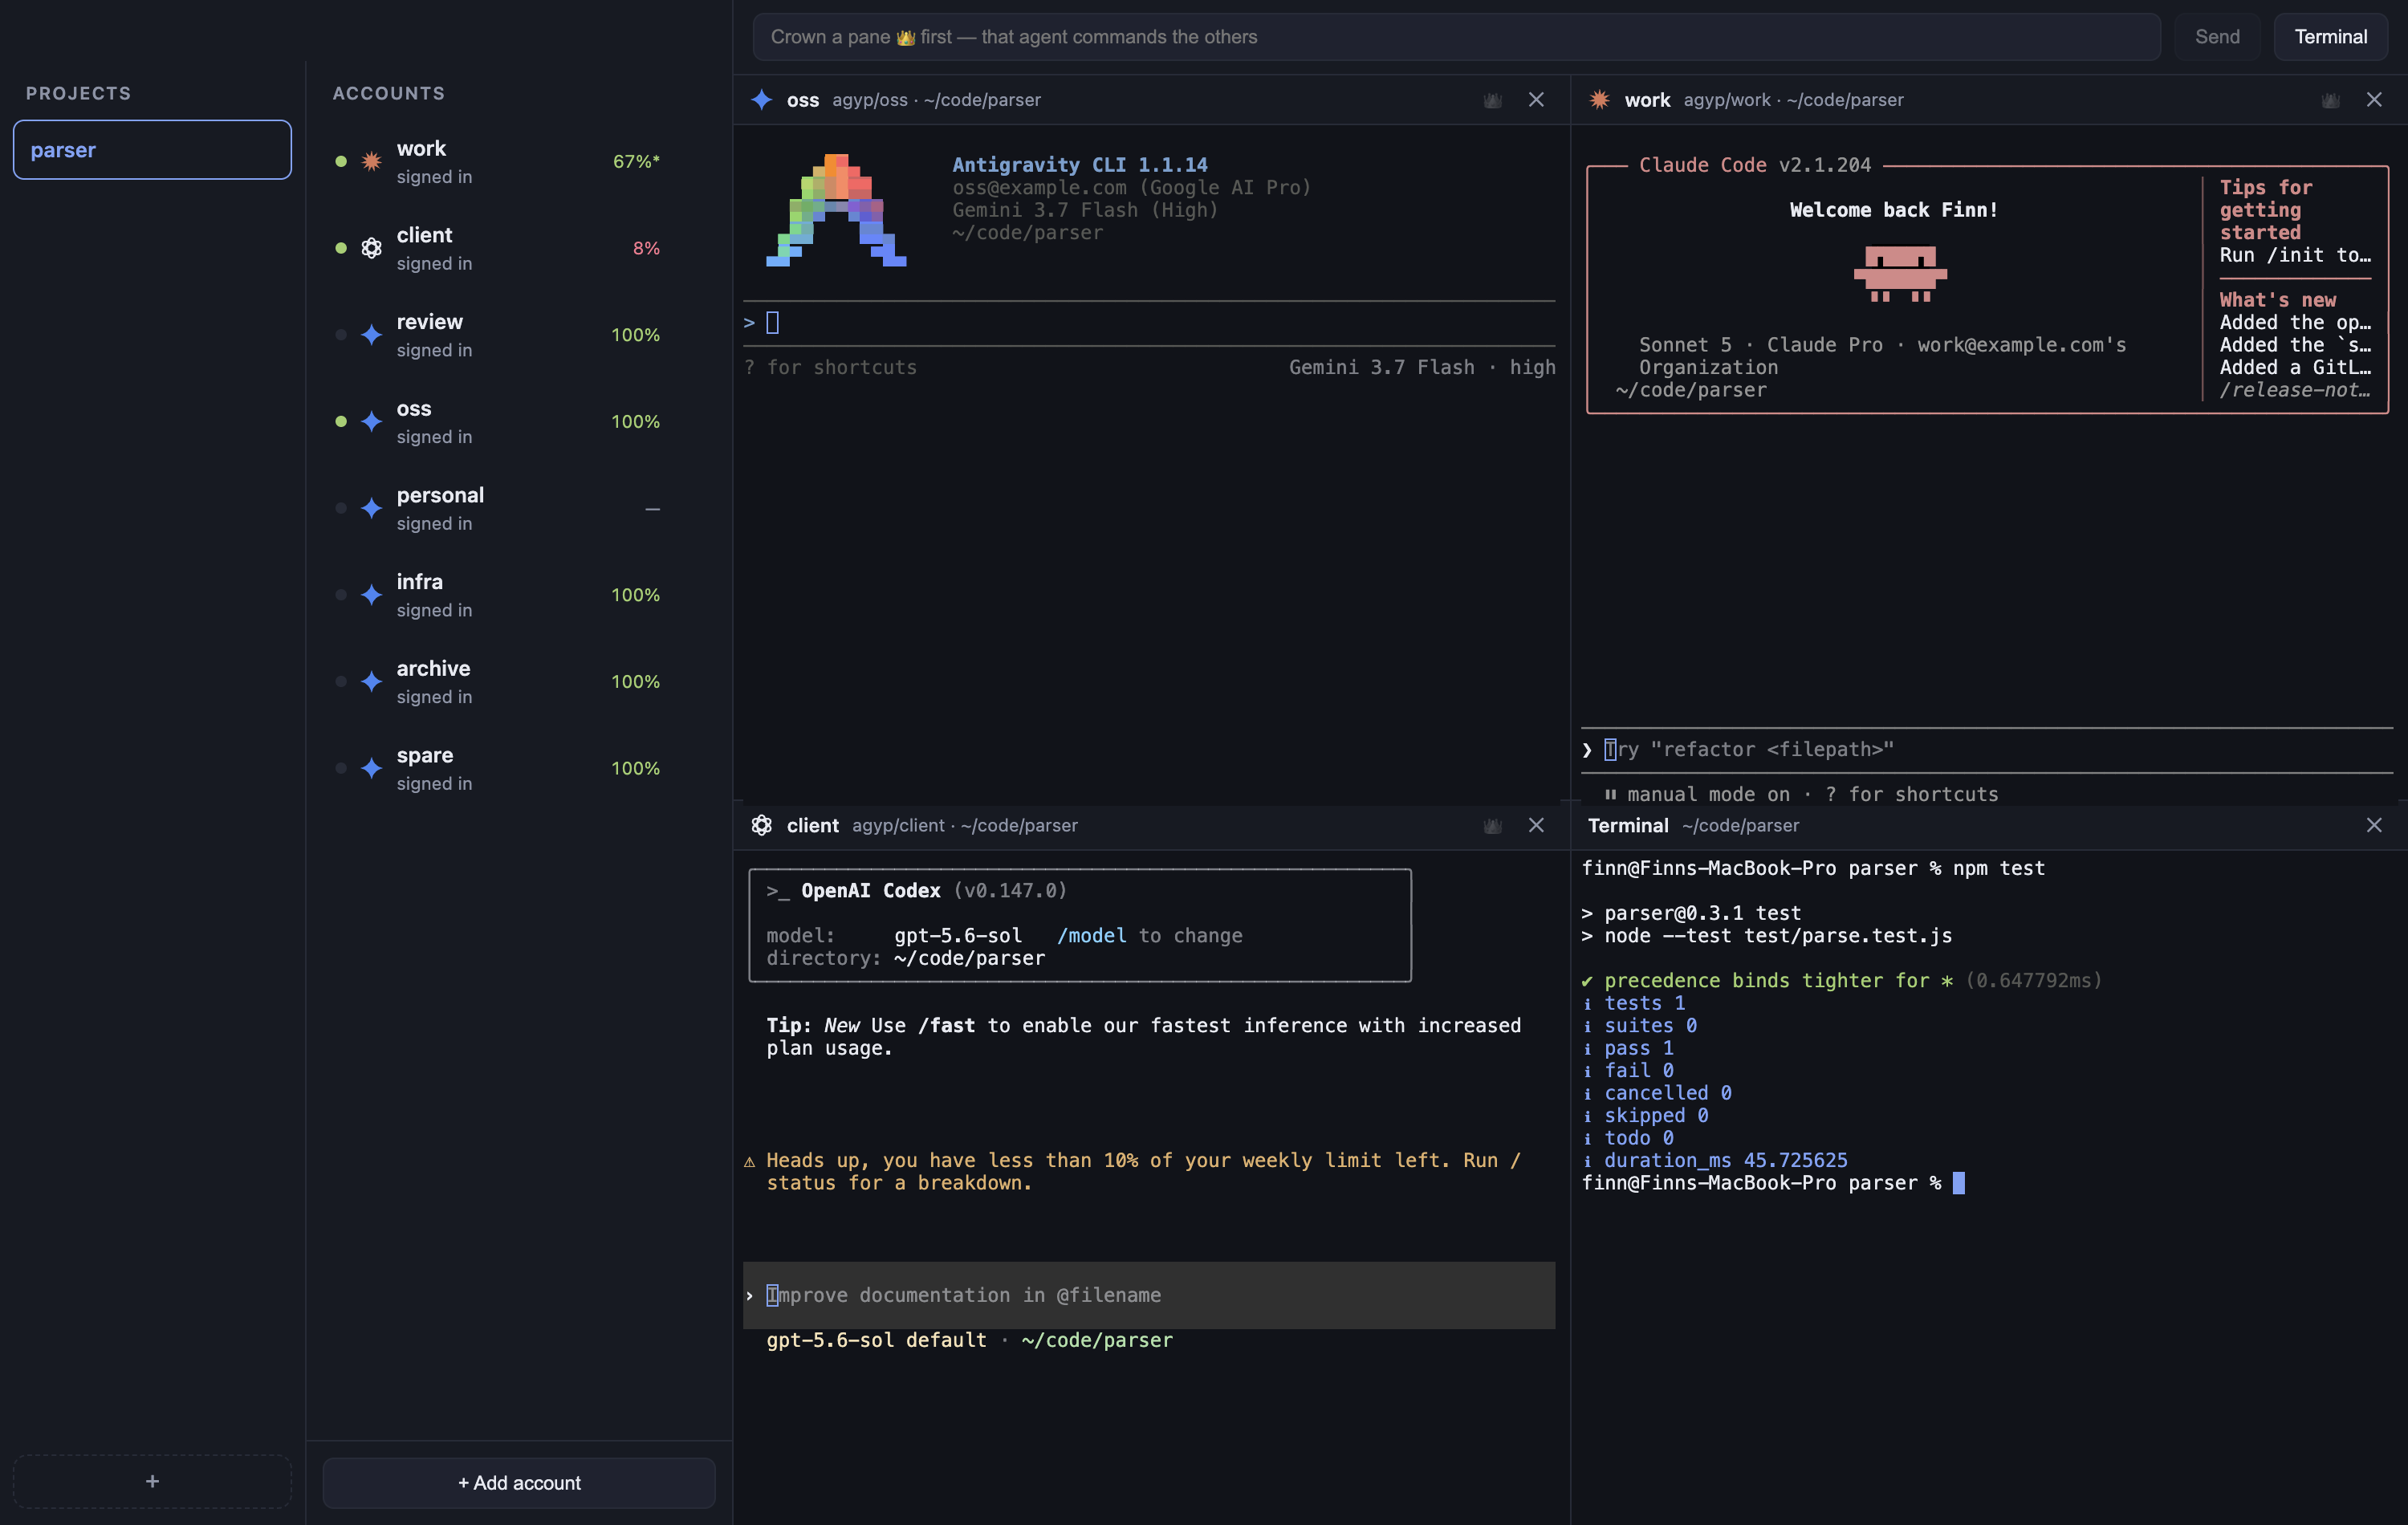The height and width of the screenshot is (1525, 2408).
Task: Click the /model command in Codex pane
Action: pos(1091,936)
